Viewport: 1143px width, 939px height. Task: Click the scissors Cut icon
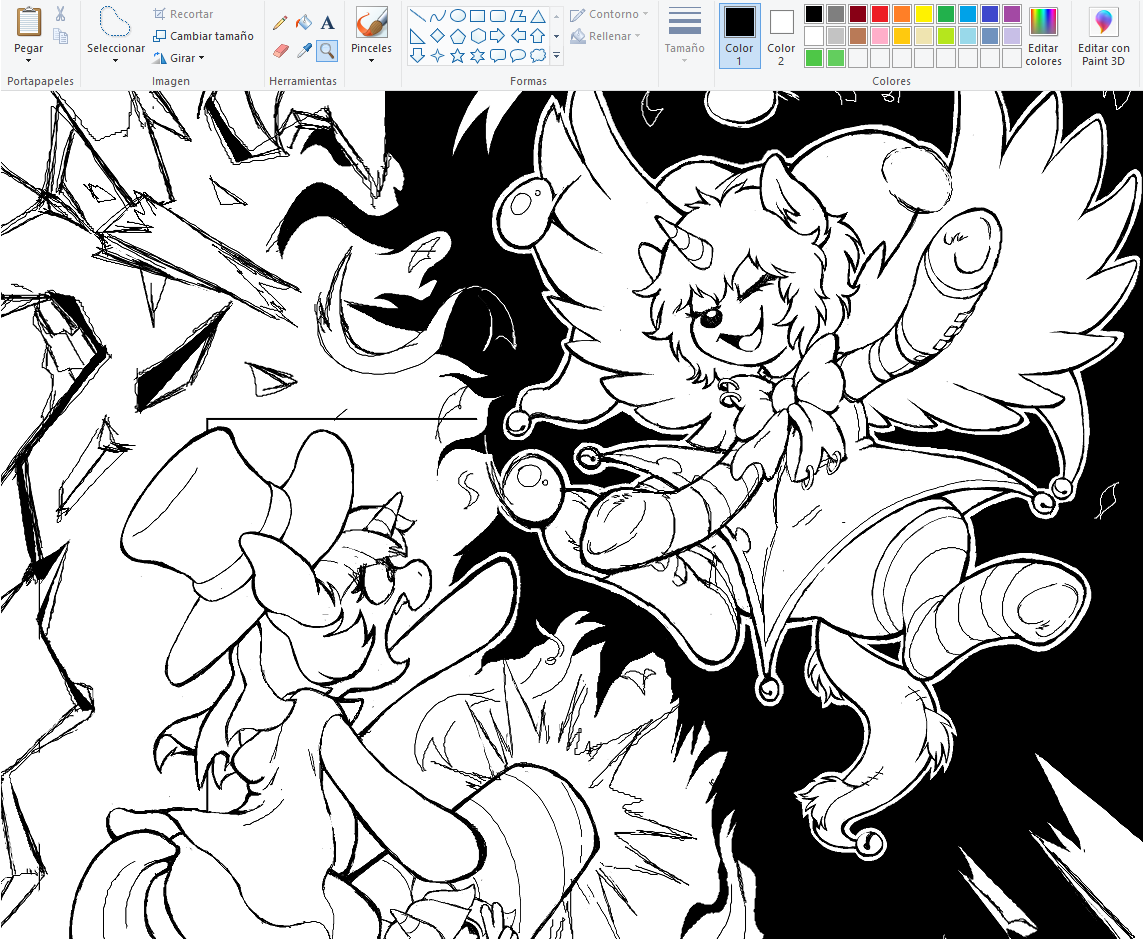point(61,14)
